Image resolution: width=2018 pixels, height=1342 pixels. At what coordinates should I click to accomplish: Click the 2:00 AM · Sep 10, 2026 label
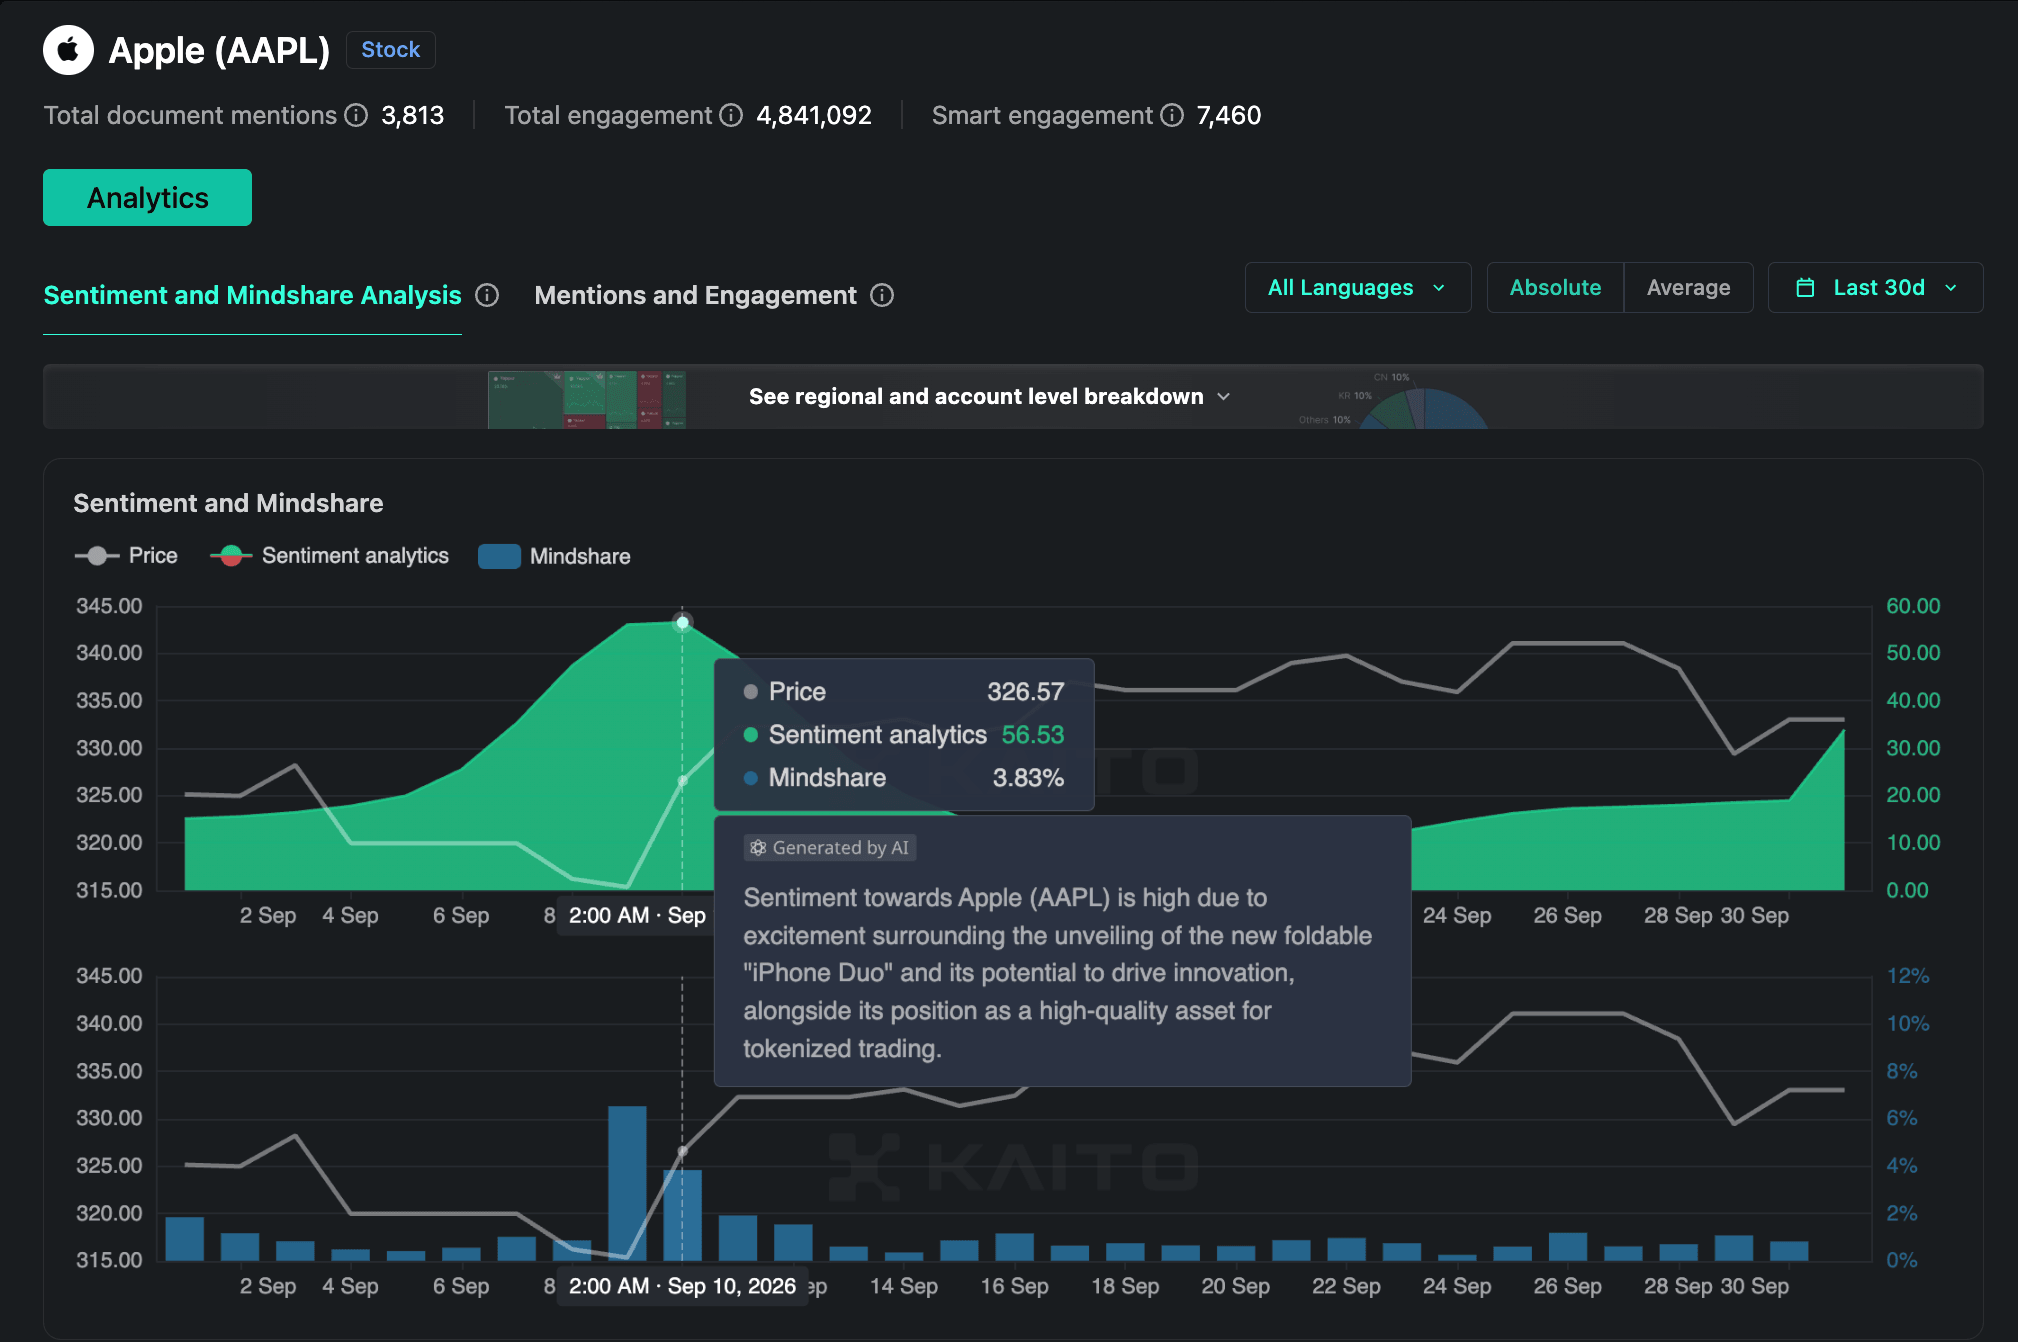[682, 1286]
